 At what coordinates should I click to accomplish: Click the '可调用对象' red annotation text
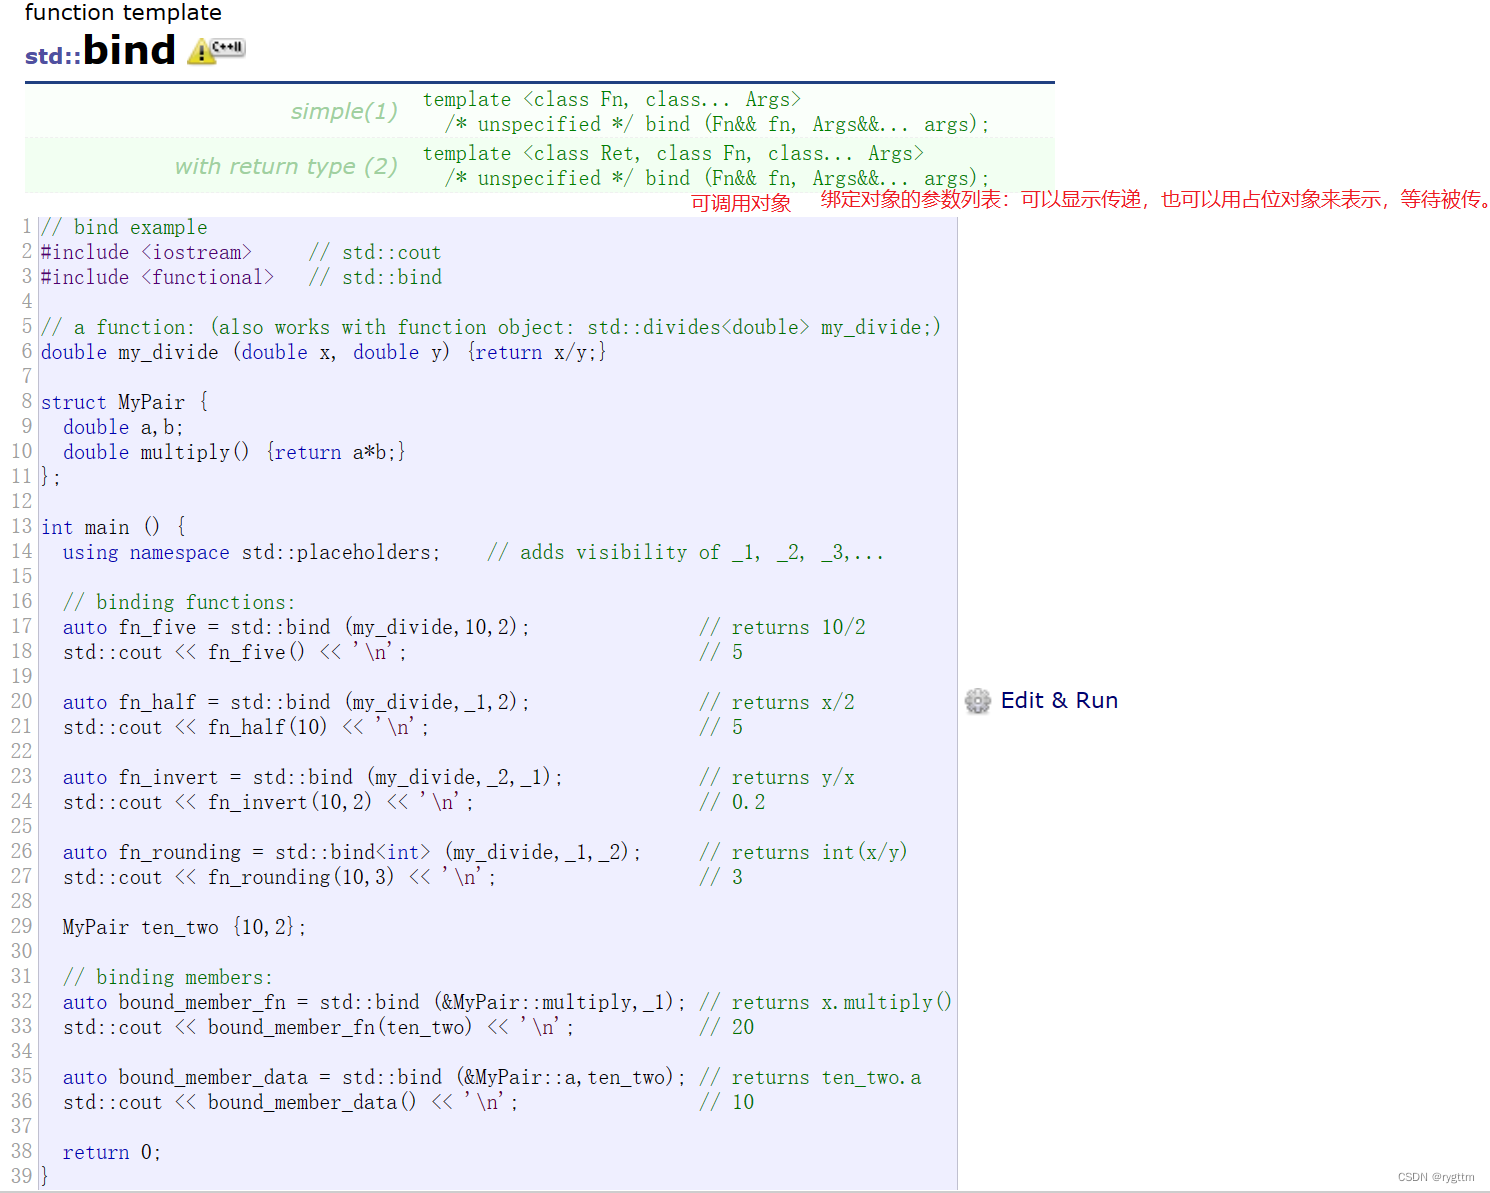[741, 203]
